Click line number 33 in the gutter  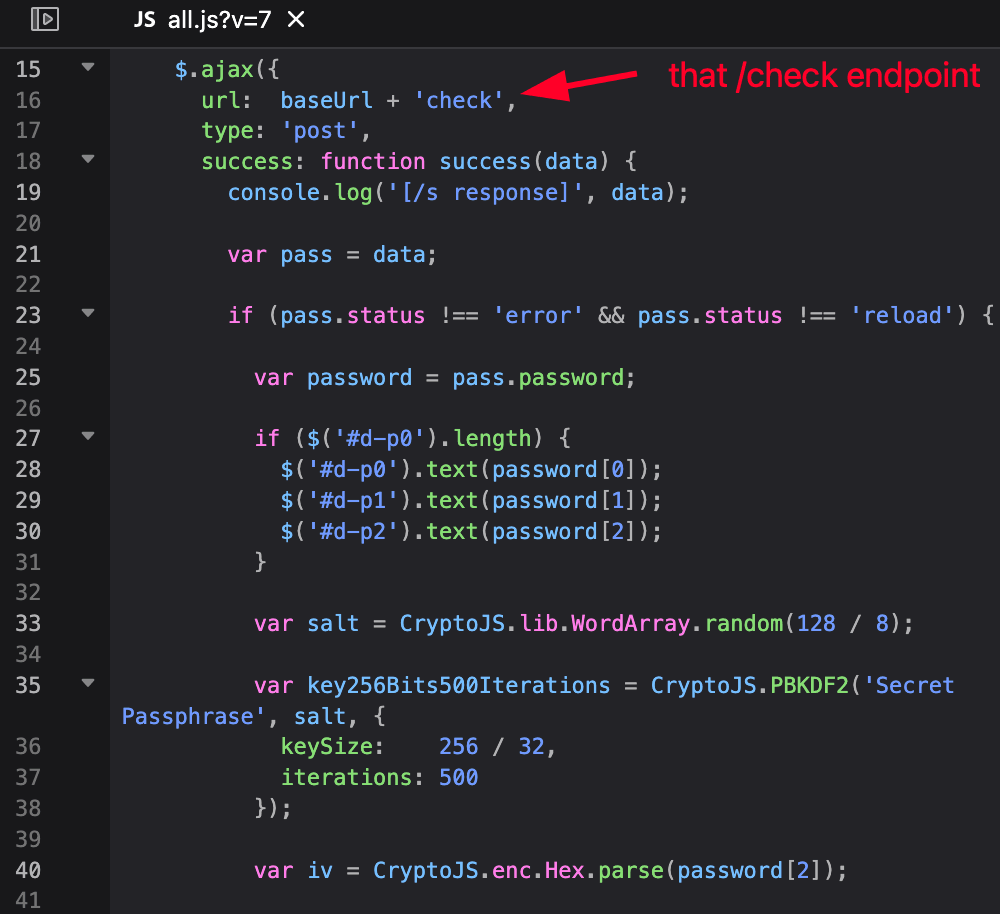pyautogui.click(x=29, y=623)
